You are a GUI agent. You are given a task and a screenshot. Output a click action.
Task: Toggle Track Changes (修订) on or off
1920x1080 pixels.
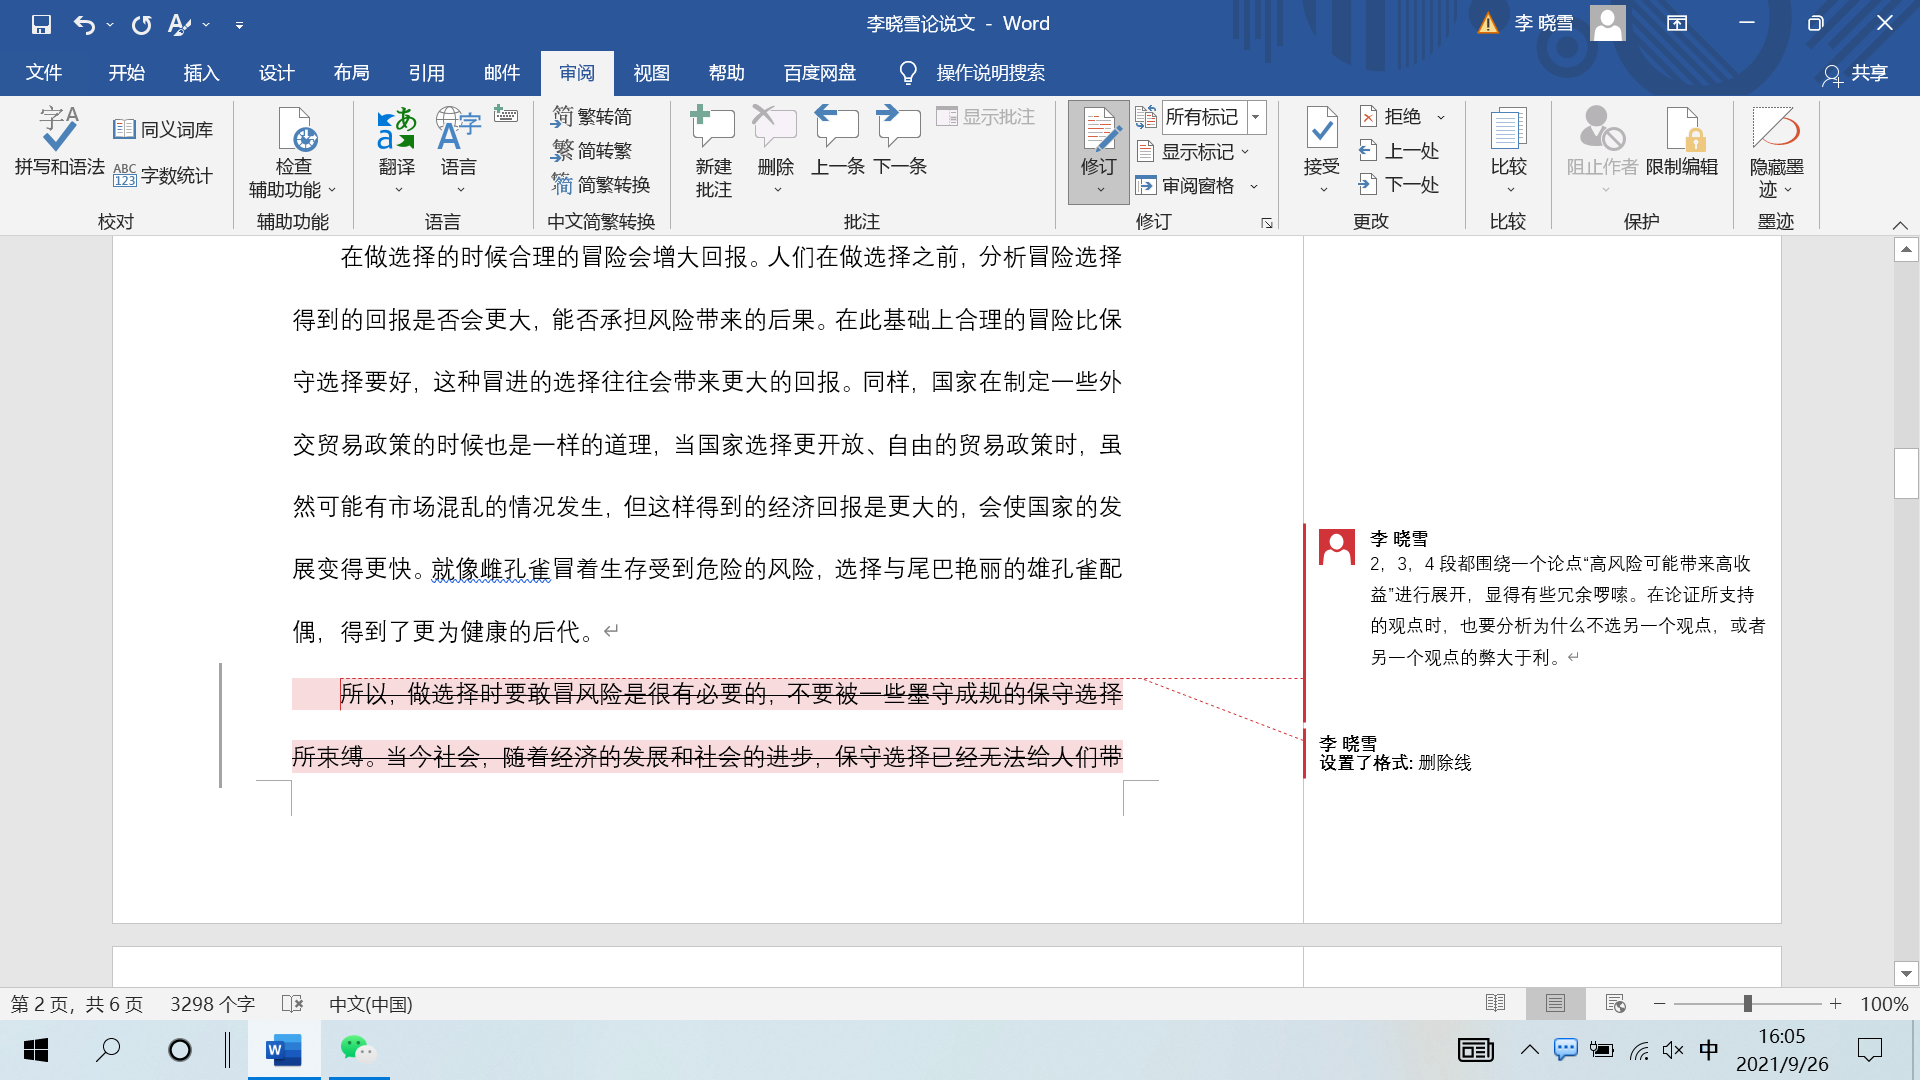coord(1098,140)
